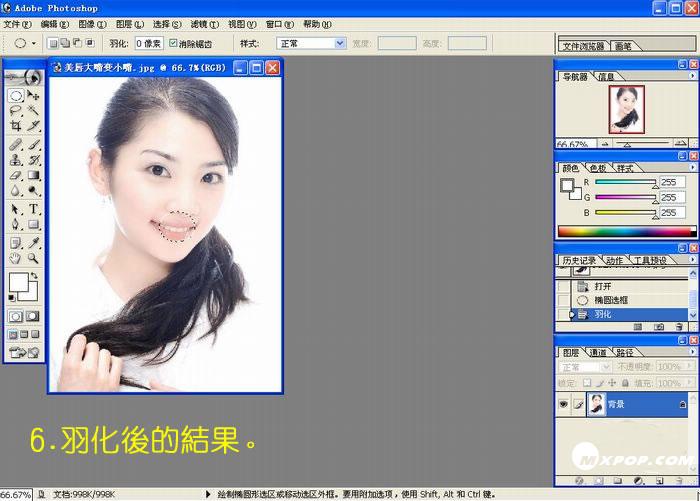The width and height of the screenshot is (700, 501).
Task: Open the 文件浏览器 file browser tab
Action: click(583, 46)
